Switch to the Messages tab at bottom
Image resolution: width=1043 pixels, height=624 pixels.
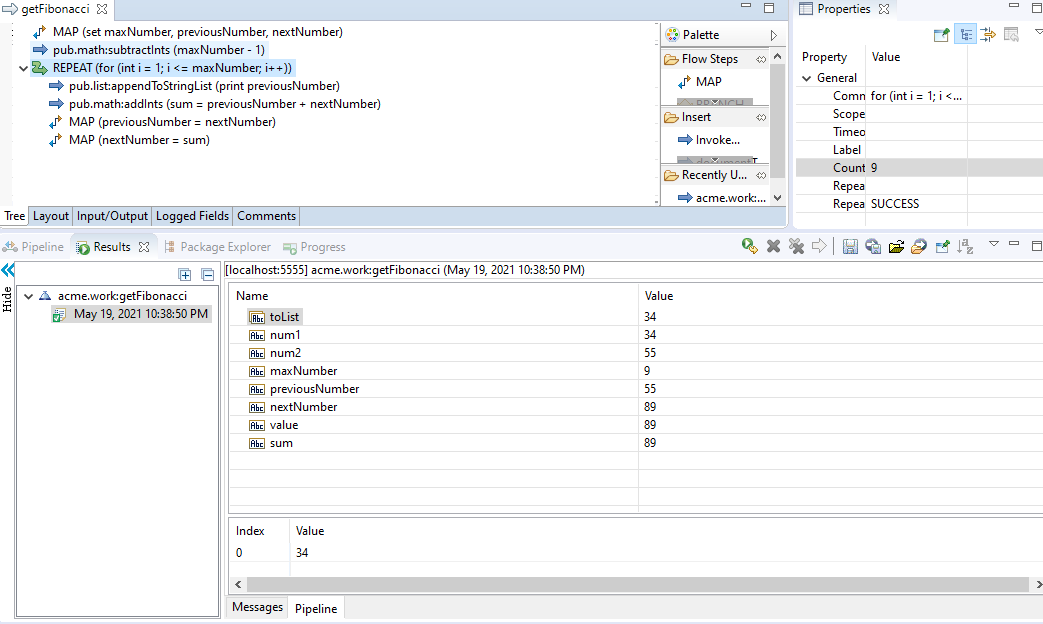(257, 607)
